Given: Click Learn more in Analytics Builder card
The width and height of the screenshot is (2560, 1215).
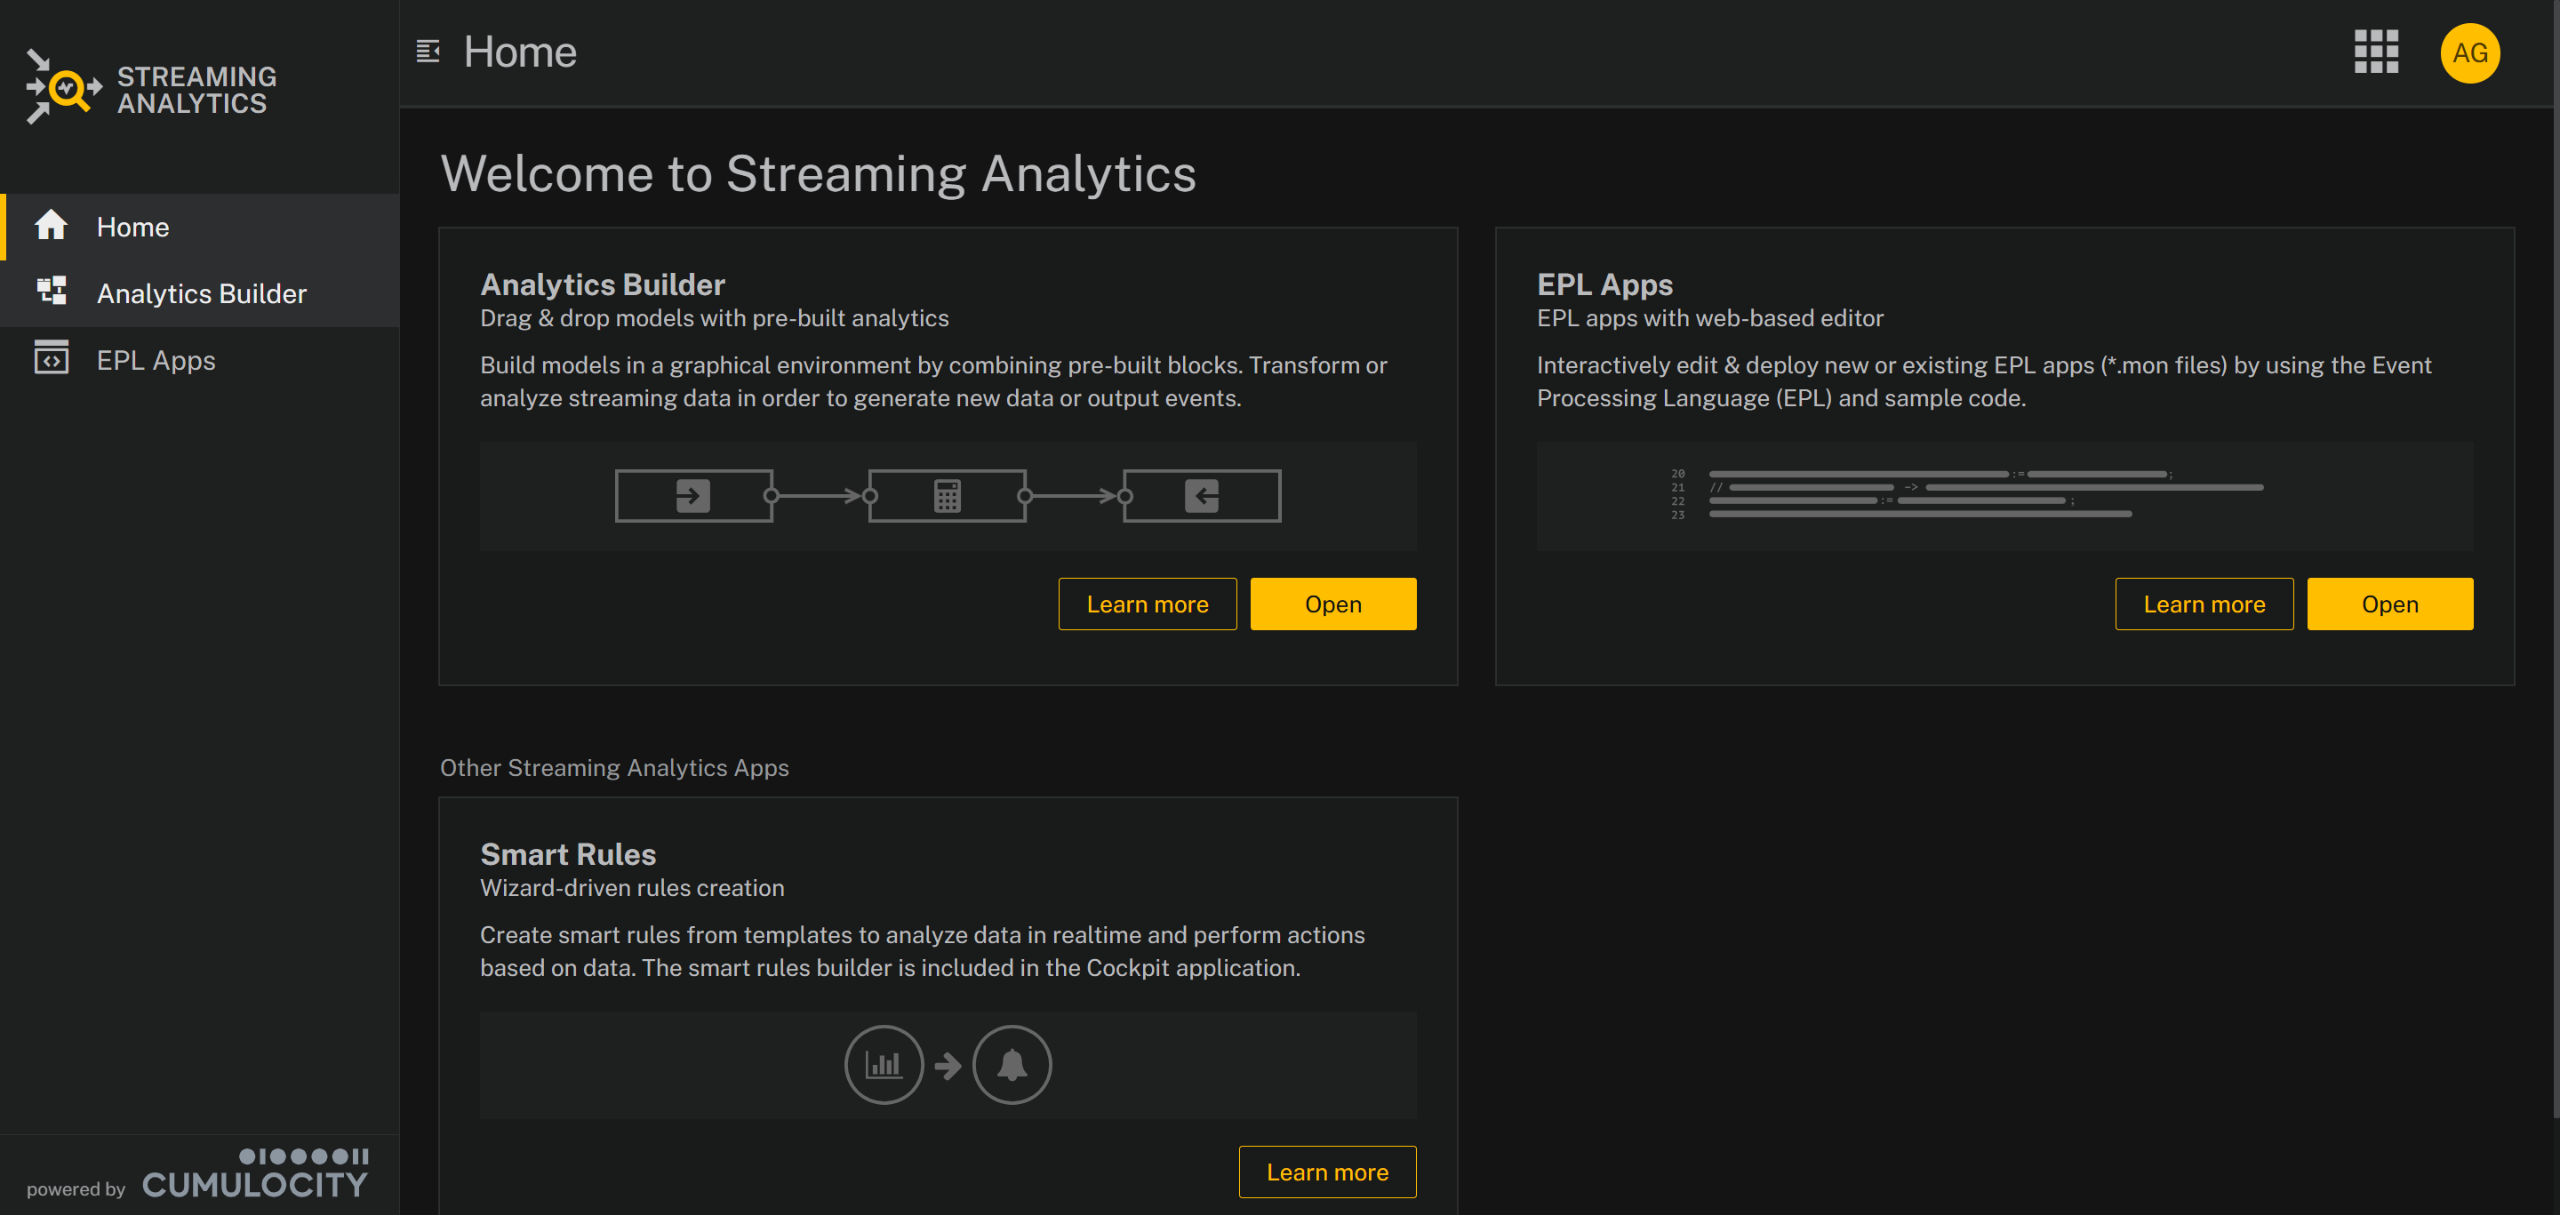Looking at the screenshot, I should (x=1147, y=604).
